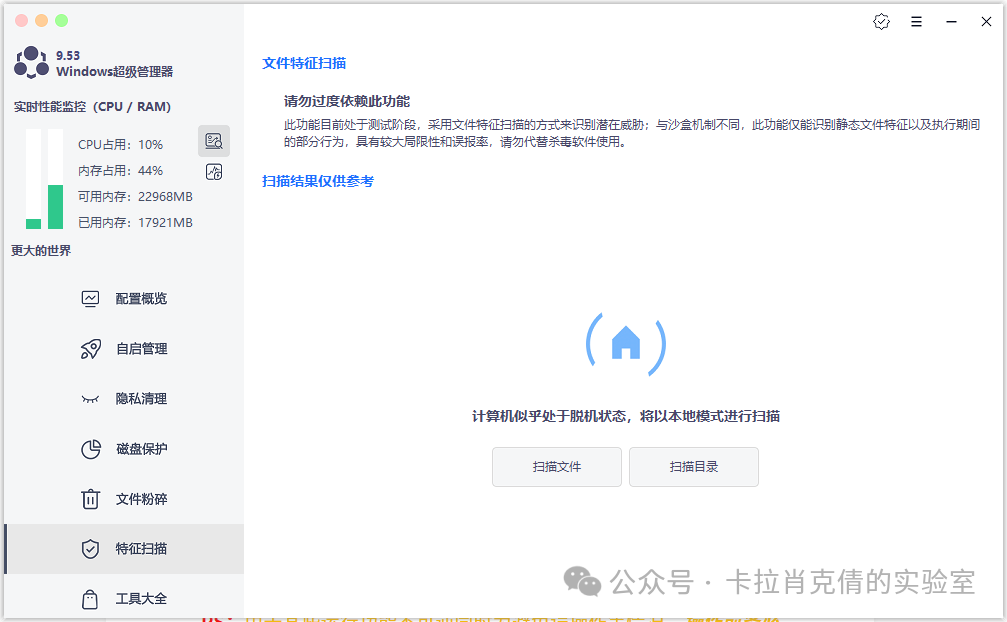Click the Windows超级管理器 app logo
This screenshot has height=622, width=1007.
(x=31, y=63)
